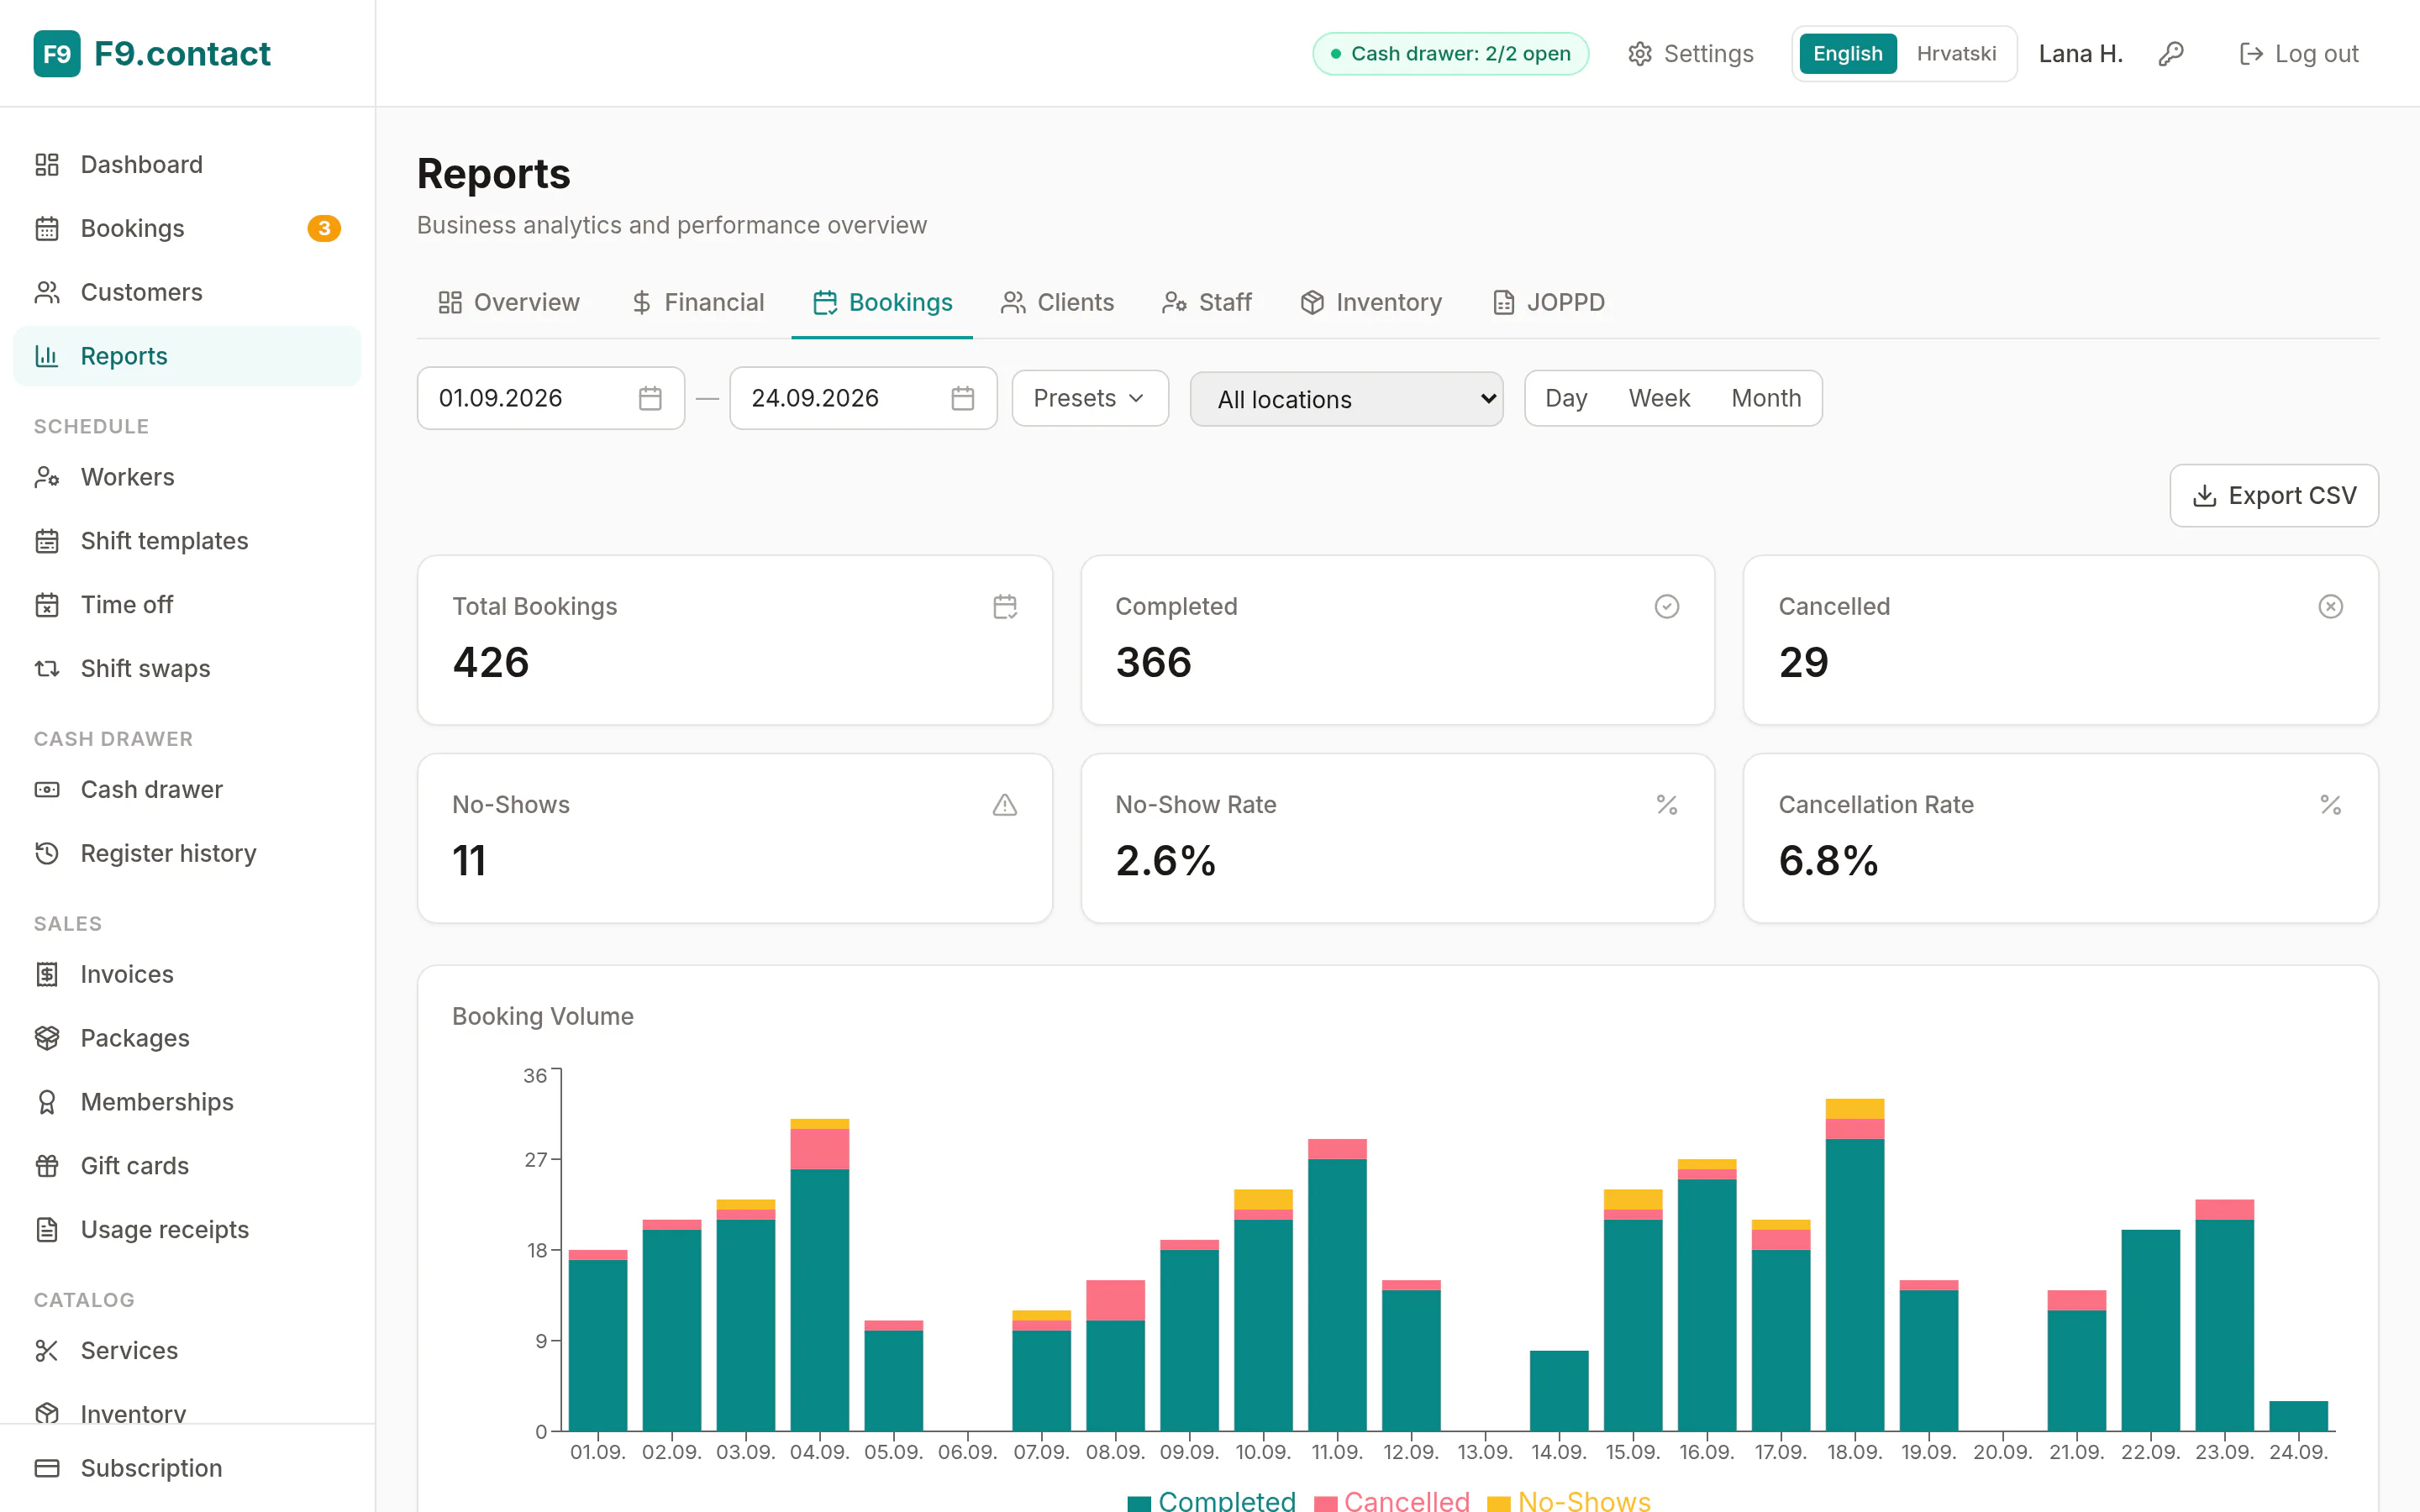The image size is (2420, 1512).
Task: Click the No-Shows card showing 11
Action: tap(735, 838)
